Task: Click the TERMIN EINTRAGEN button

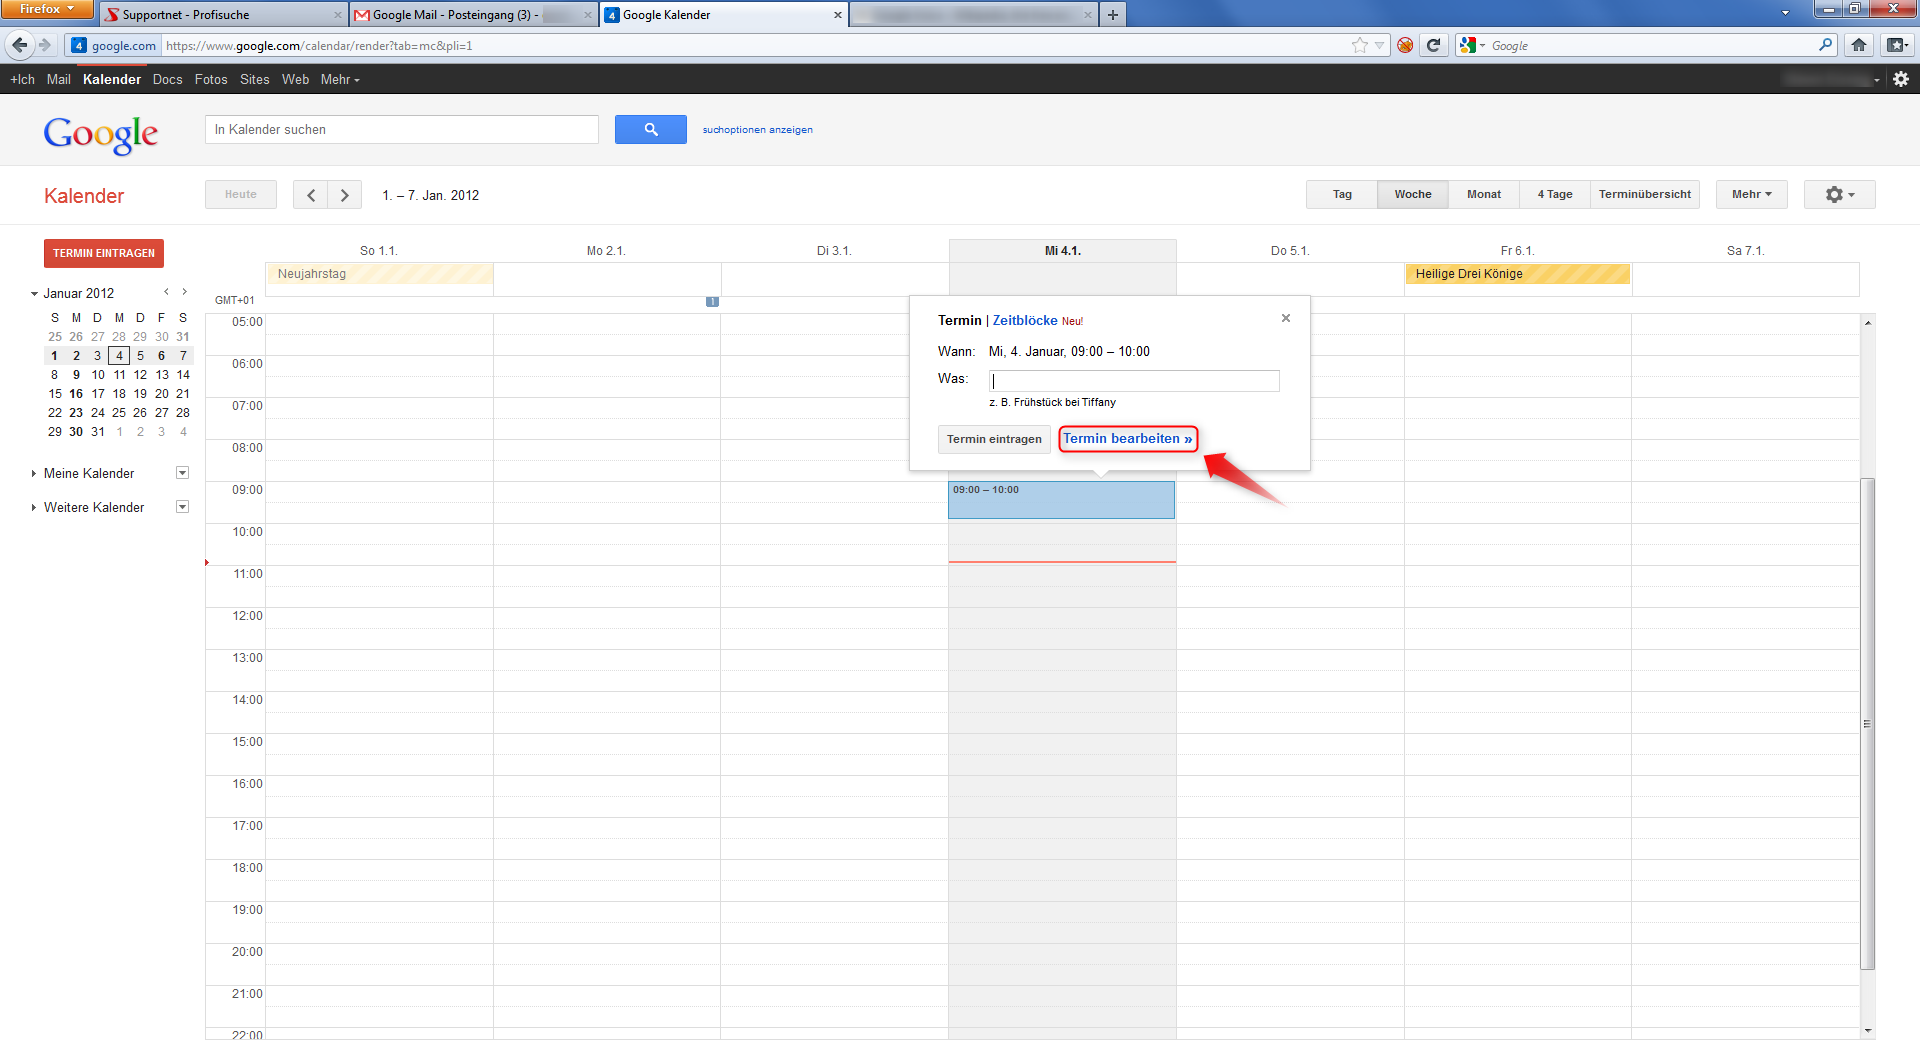Action: click(103, 253)
